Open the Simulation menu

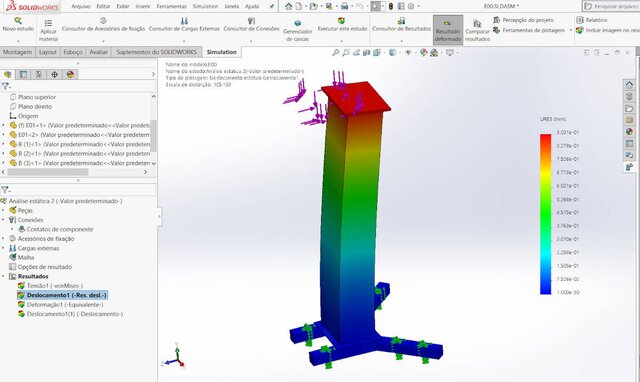(x=205, y=6)
